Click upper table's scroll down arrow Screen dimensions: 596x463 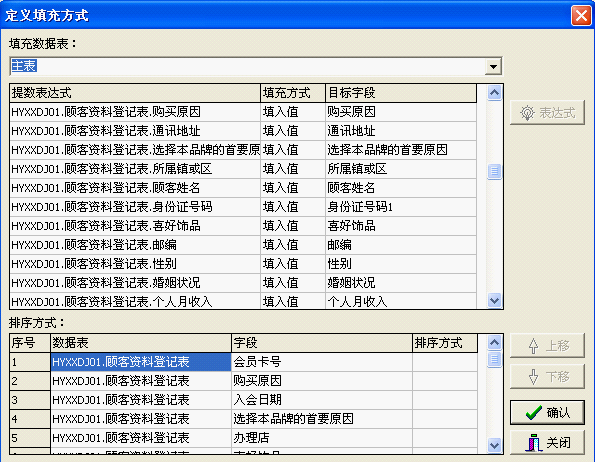494,300
